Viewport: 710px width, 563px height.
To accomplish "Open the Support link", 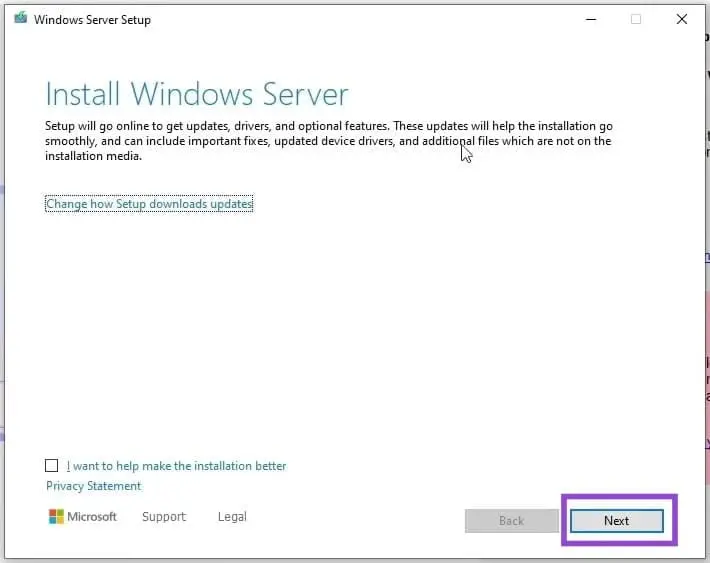I will [x=164, y=517].
